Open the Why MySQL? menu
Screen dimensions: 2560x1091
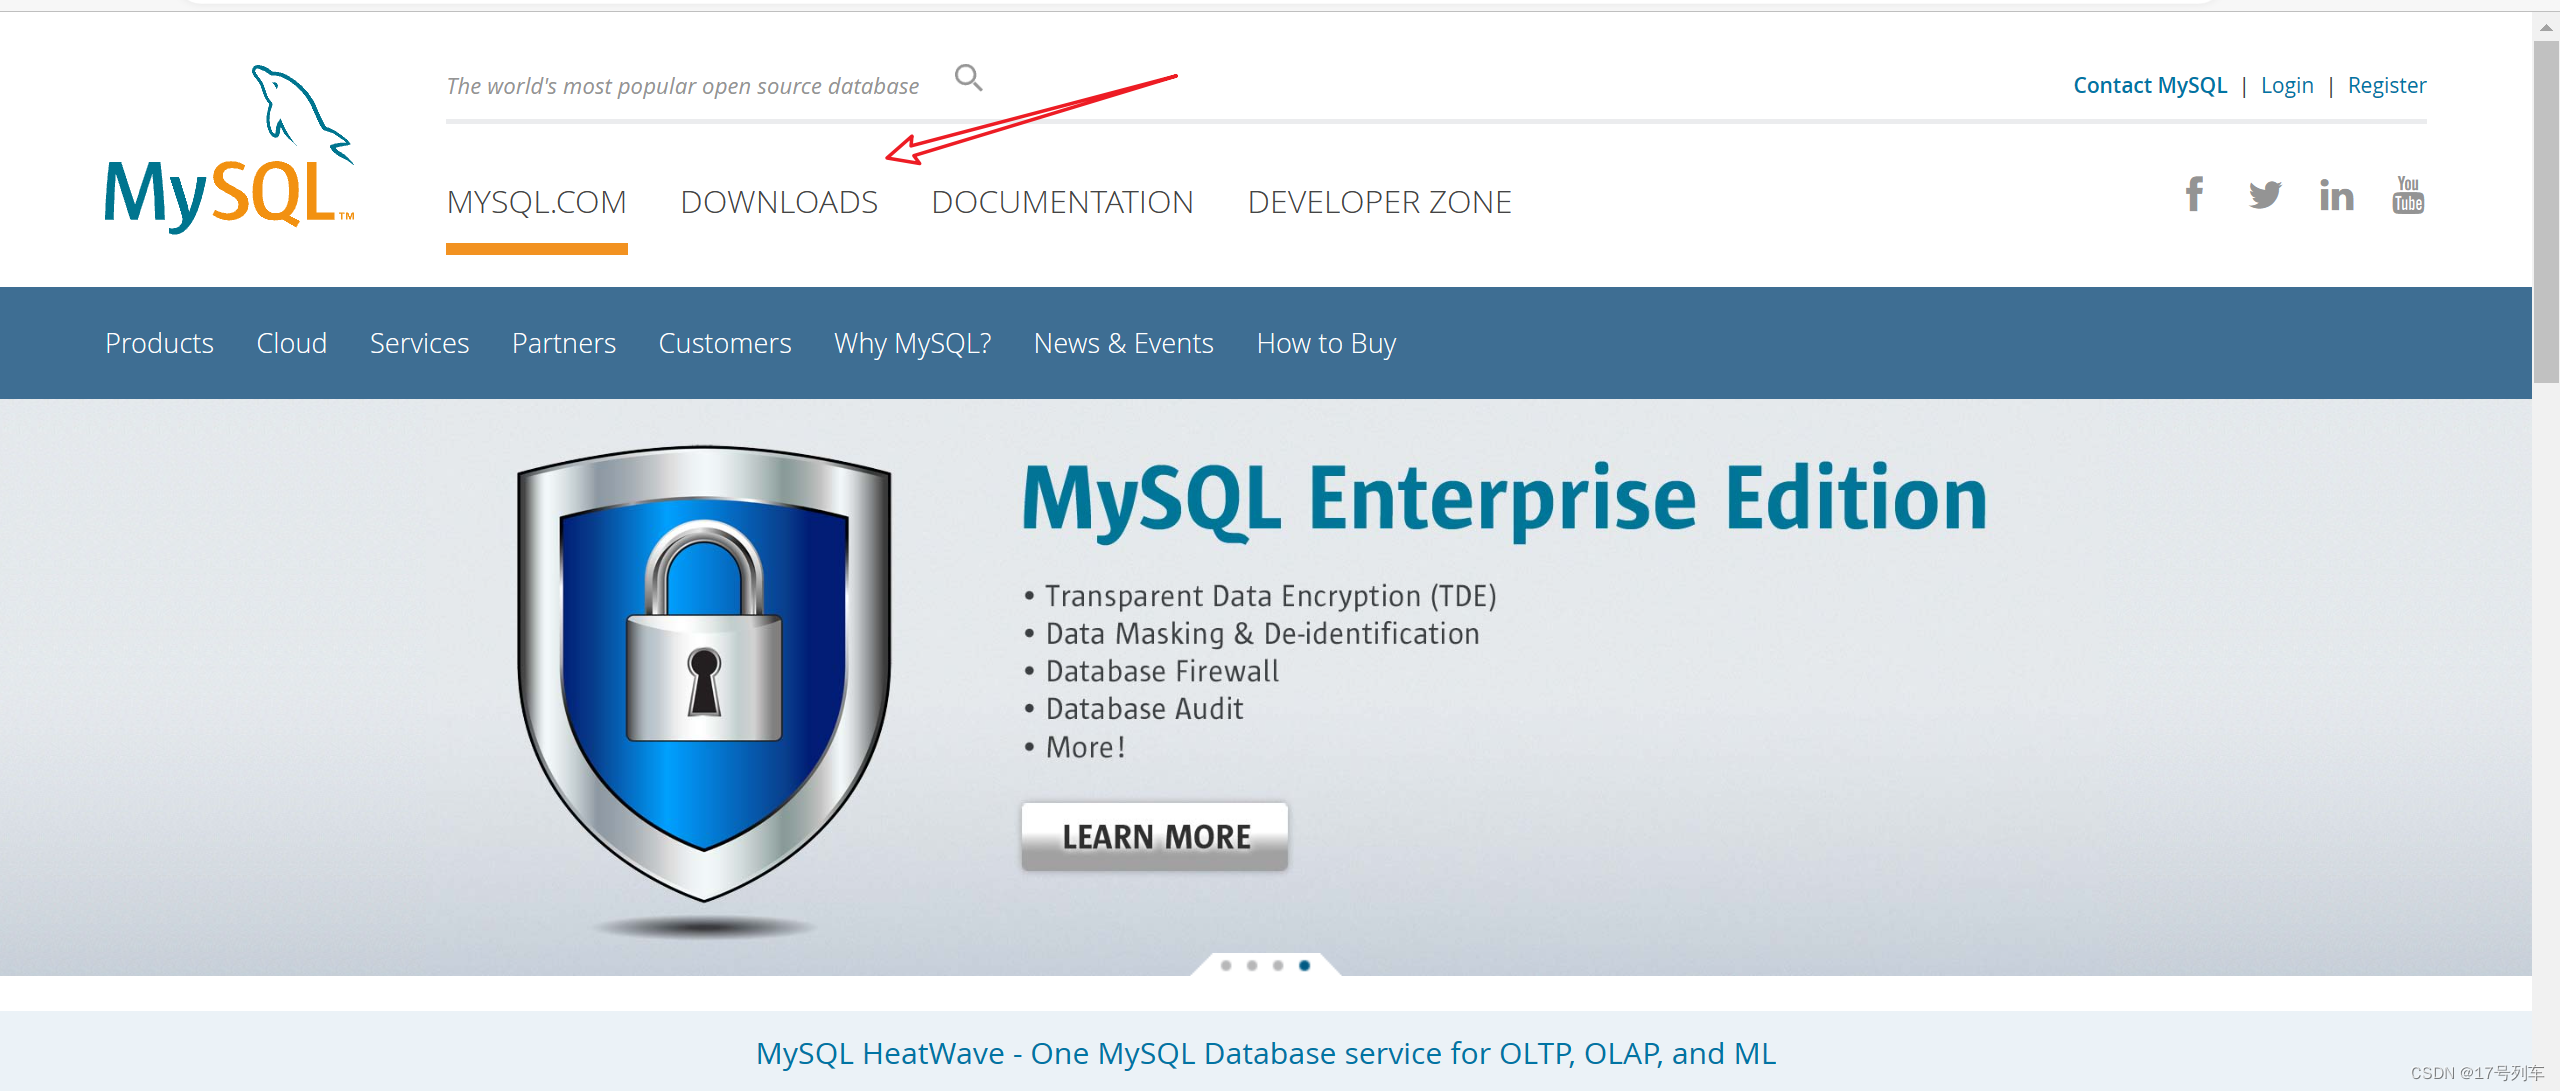click(x=912, y=343)
